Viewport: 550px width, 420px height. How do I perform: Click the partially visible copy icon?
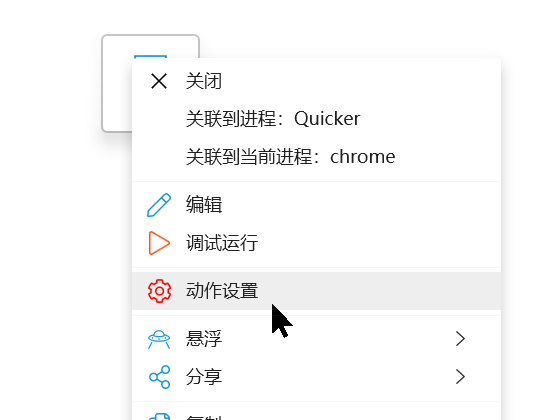coord(160,416)
